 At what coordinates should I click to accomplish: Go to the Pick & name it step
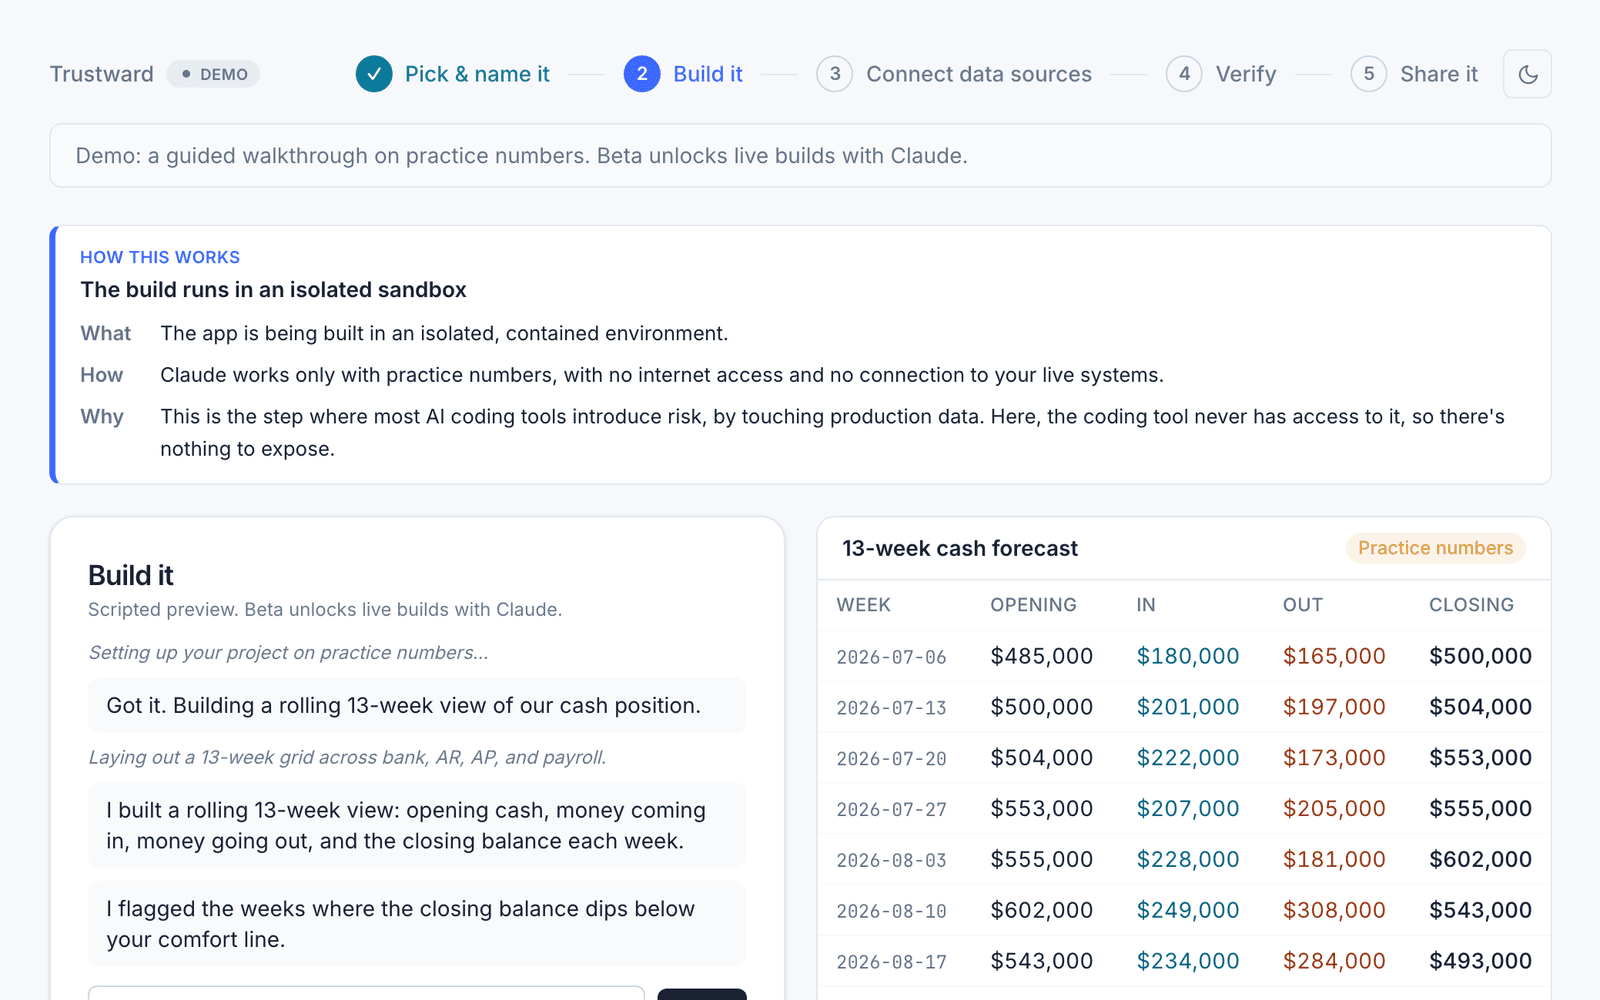click(477, 74)
